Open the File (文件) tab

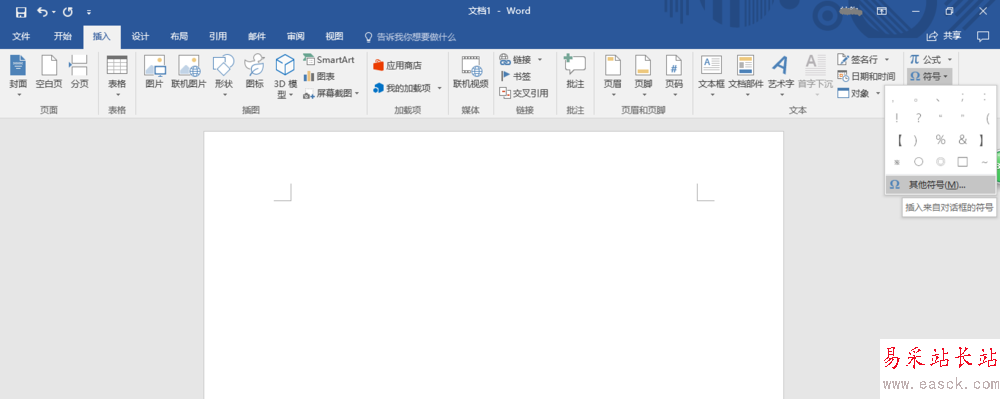(21, 36)
